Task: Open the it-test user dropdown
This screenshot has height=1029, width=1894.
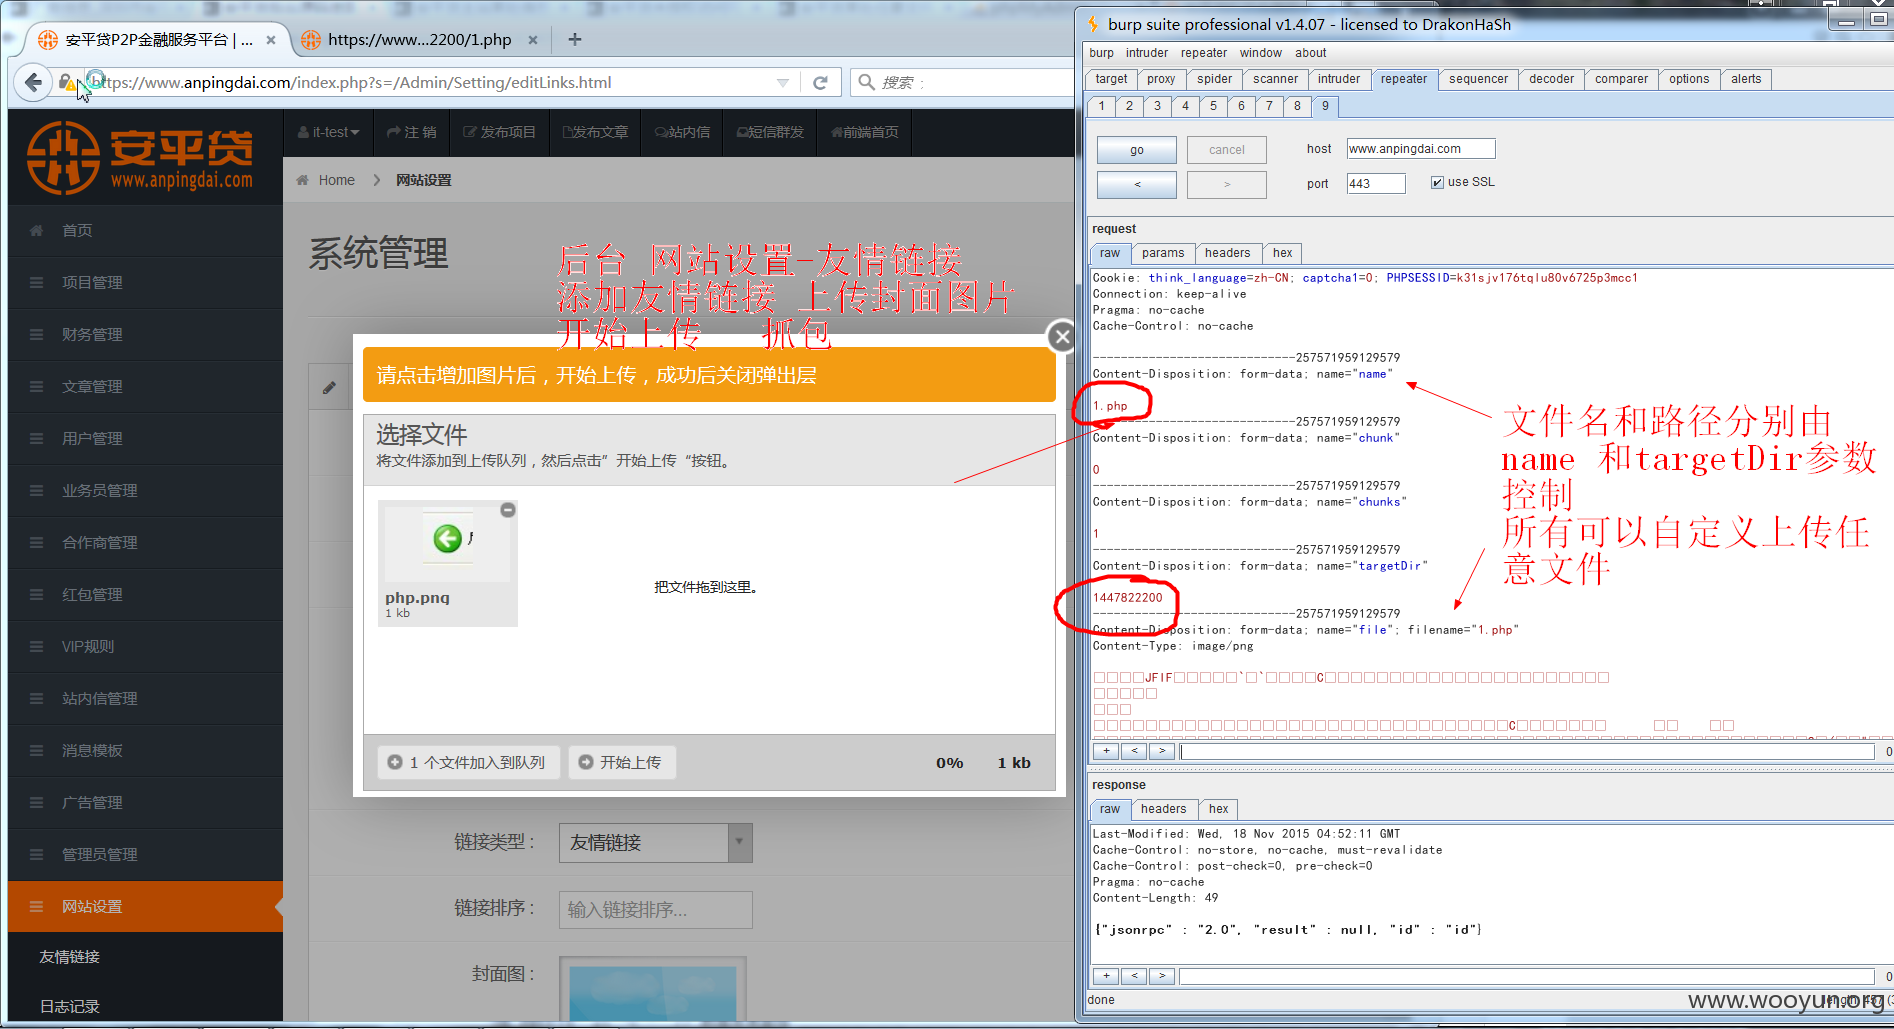Action: [x=329, y=132]
